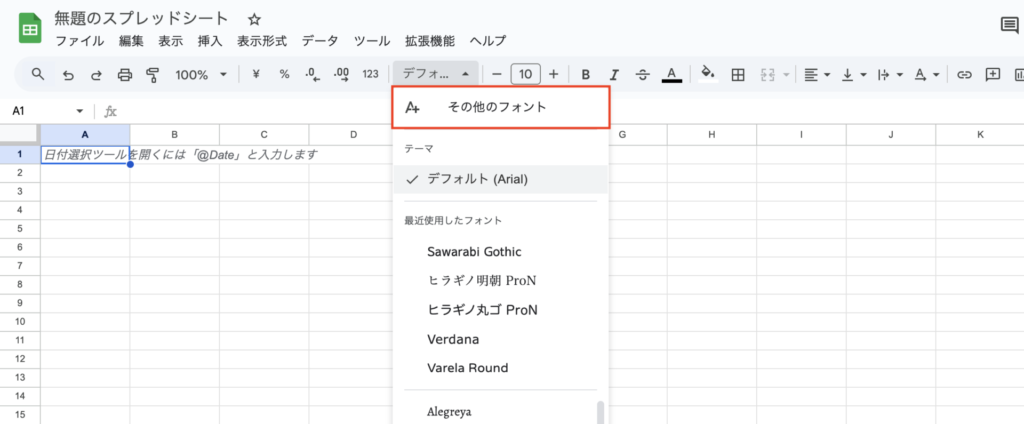The width and height of the screenshot is (1024, 424).
Task: Click the print icon in toolbar
Action: coord(125,74)
